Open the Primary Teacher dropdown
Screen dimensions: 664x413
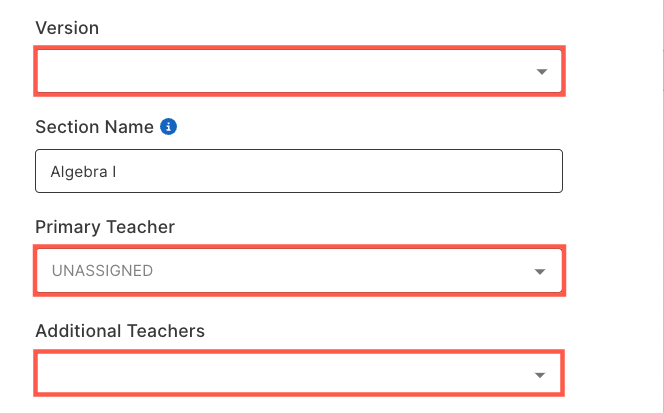pos(299,270)
